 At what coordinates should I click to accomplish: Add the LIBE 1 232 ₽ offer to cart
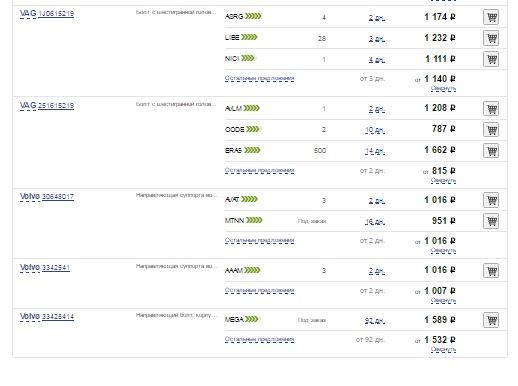[x=491, y=38]
